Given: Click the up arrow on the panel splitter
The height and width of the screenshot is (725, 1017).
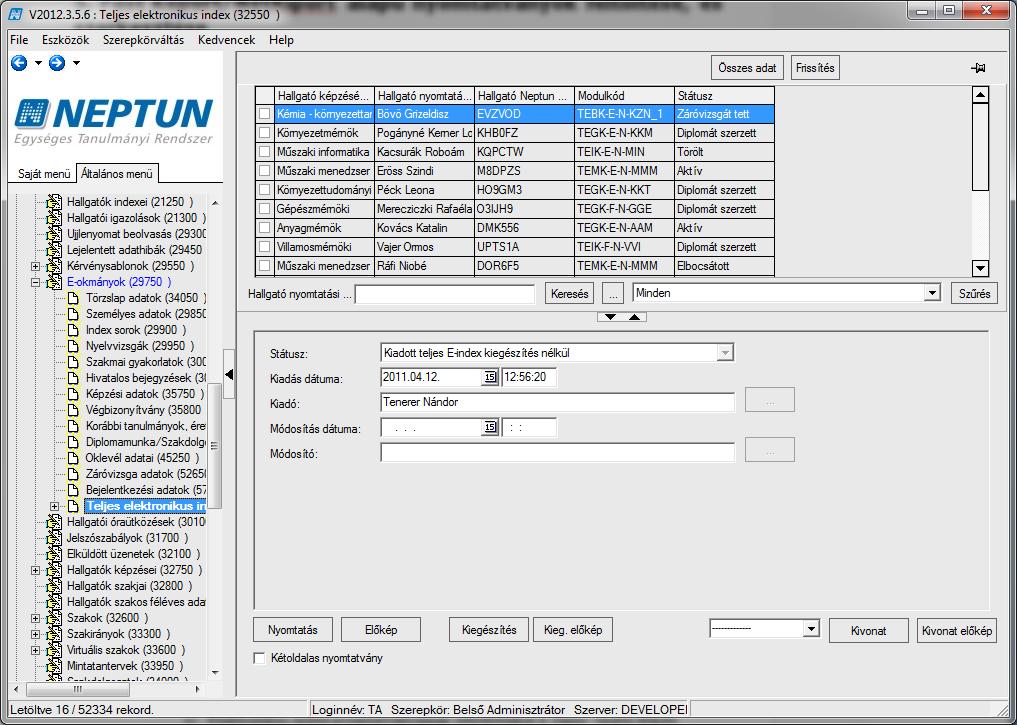Looking at the screenshot, I should click(634, 317).
